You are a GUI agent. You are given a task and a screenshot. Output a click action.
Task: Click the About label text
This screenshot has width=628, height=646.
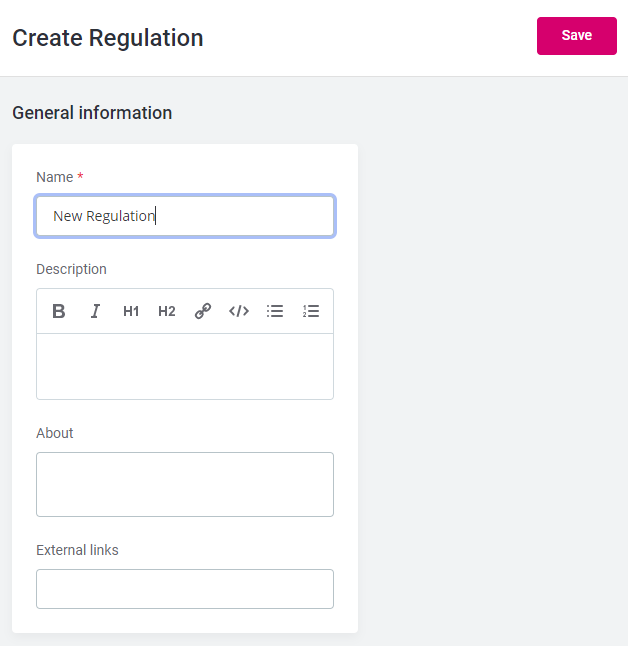[x=55, y=433]
